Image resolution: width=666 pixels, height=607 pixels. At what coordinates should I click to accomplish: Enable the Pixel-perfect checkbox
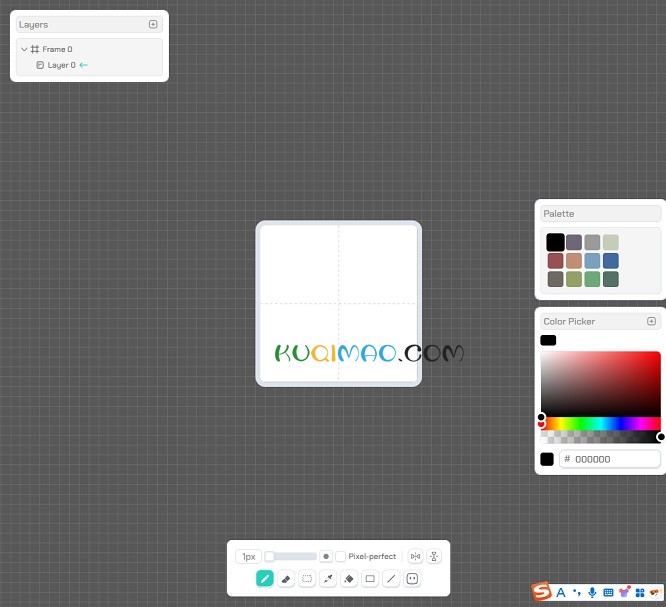pyautogui.click(x=340, y=556)
